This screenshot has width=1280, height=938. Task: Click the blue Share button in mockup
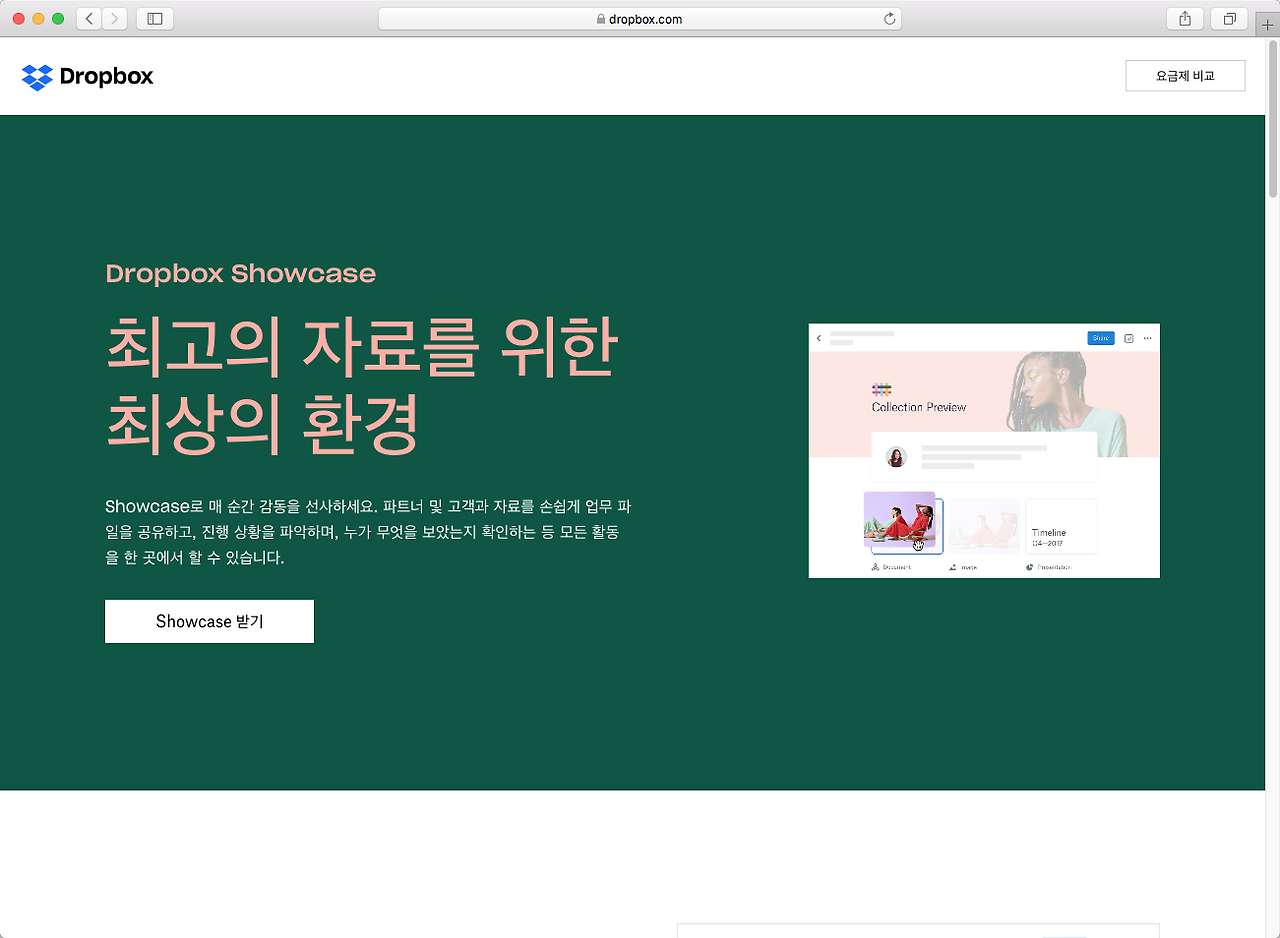coord(1100,338)
